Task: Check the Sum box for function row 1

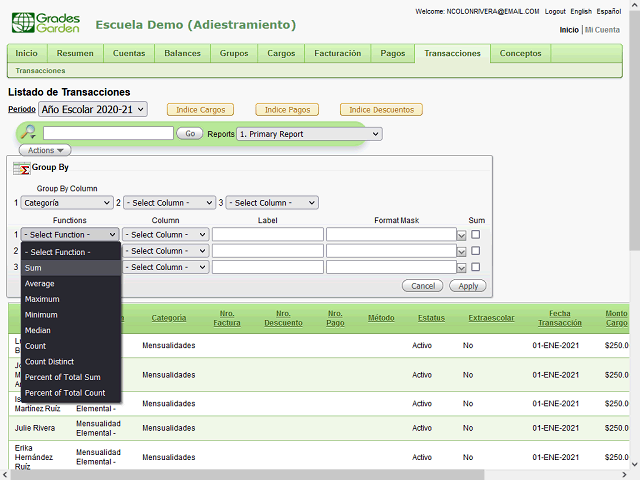Action: point(476,235)
